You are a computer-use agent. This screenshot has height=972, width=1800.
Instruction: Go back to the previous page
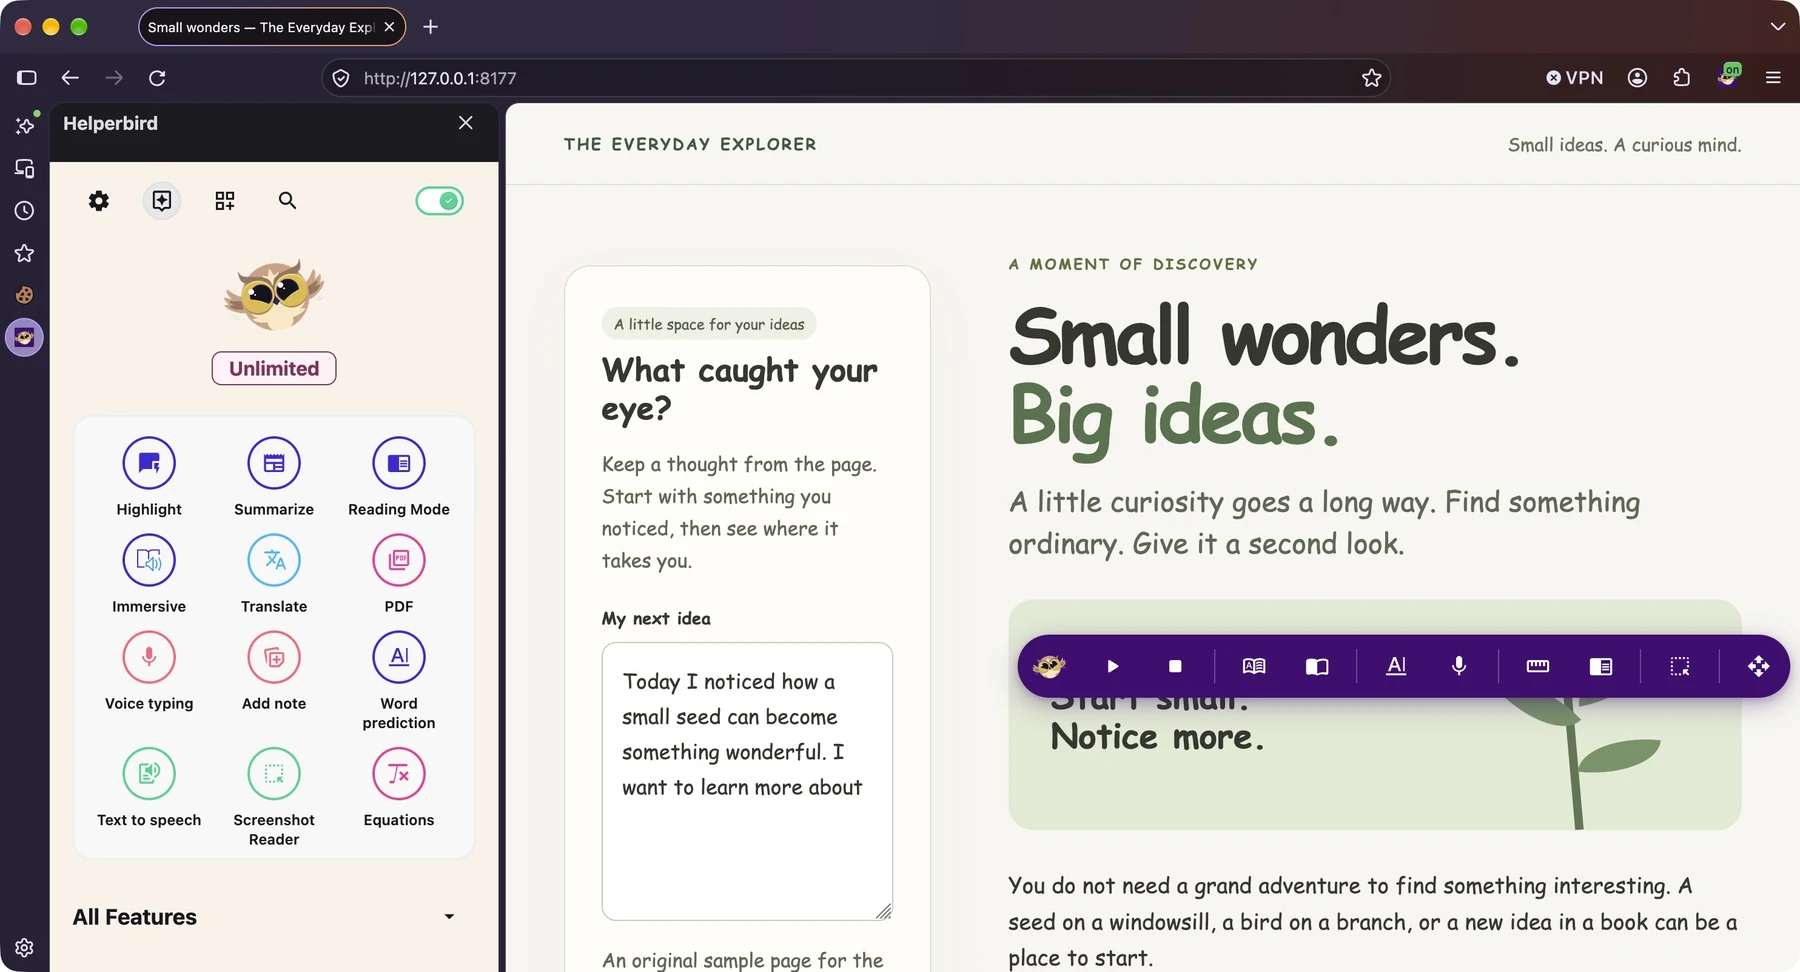pyautogui.click(x=70, y=78)
